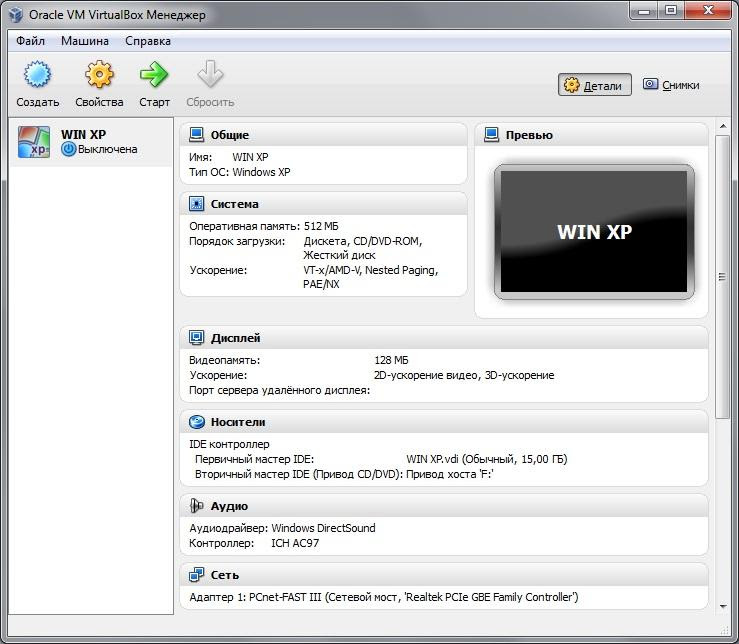Click the Видеопамять 128 МБ value
739x644 pixels.
[391, 360]
